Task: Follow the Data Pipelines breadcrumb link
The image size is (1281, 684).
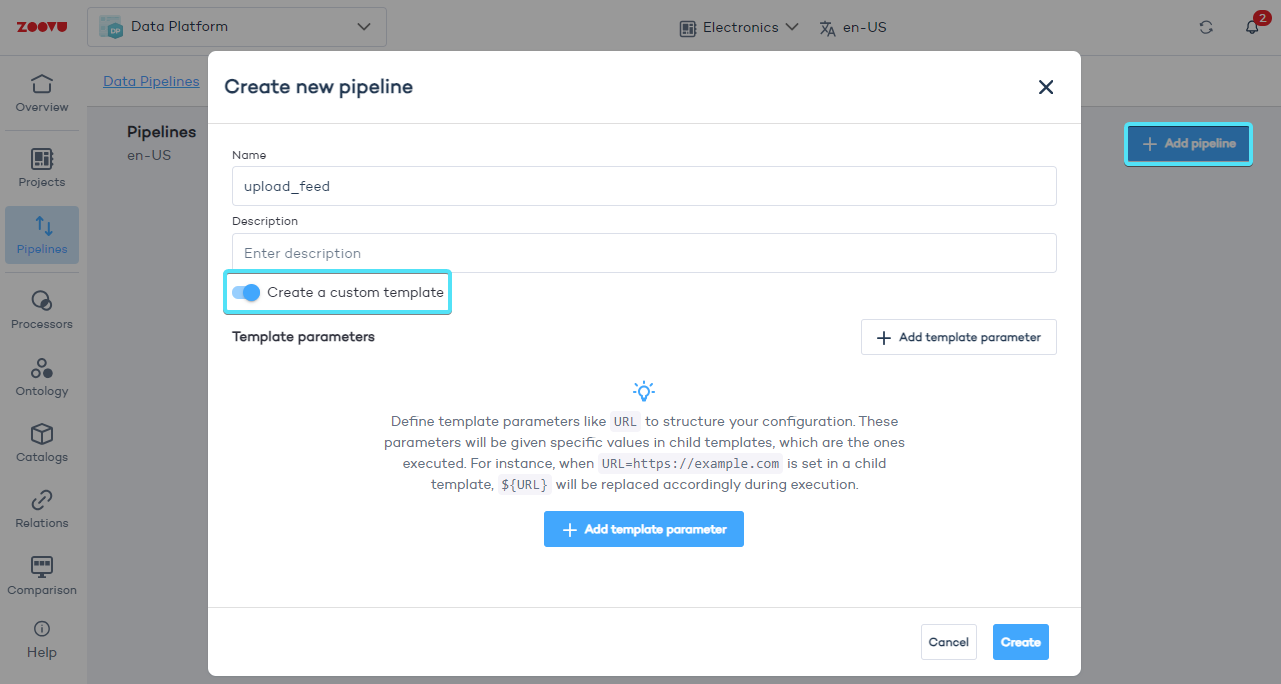Action: point(151,81)
